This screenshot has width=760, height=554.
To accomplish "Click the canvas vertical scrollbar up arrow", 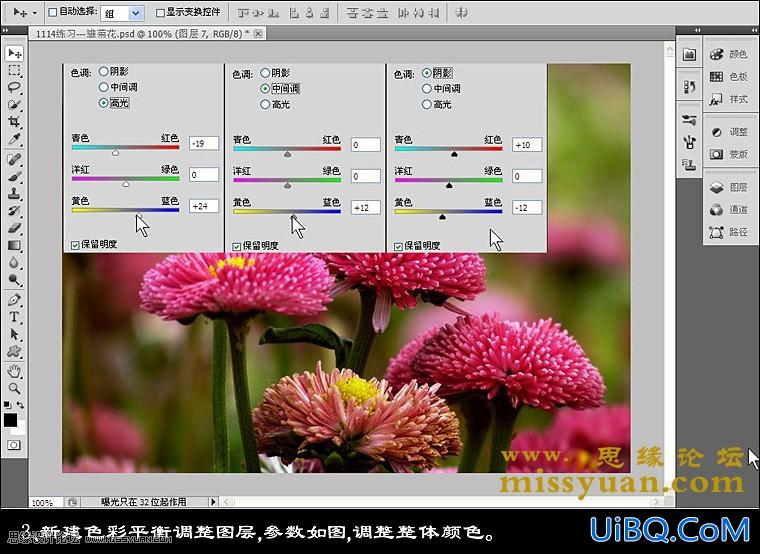I will [669, 49].
